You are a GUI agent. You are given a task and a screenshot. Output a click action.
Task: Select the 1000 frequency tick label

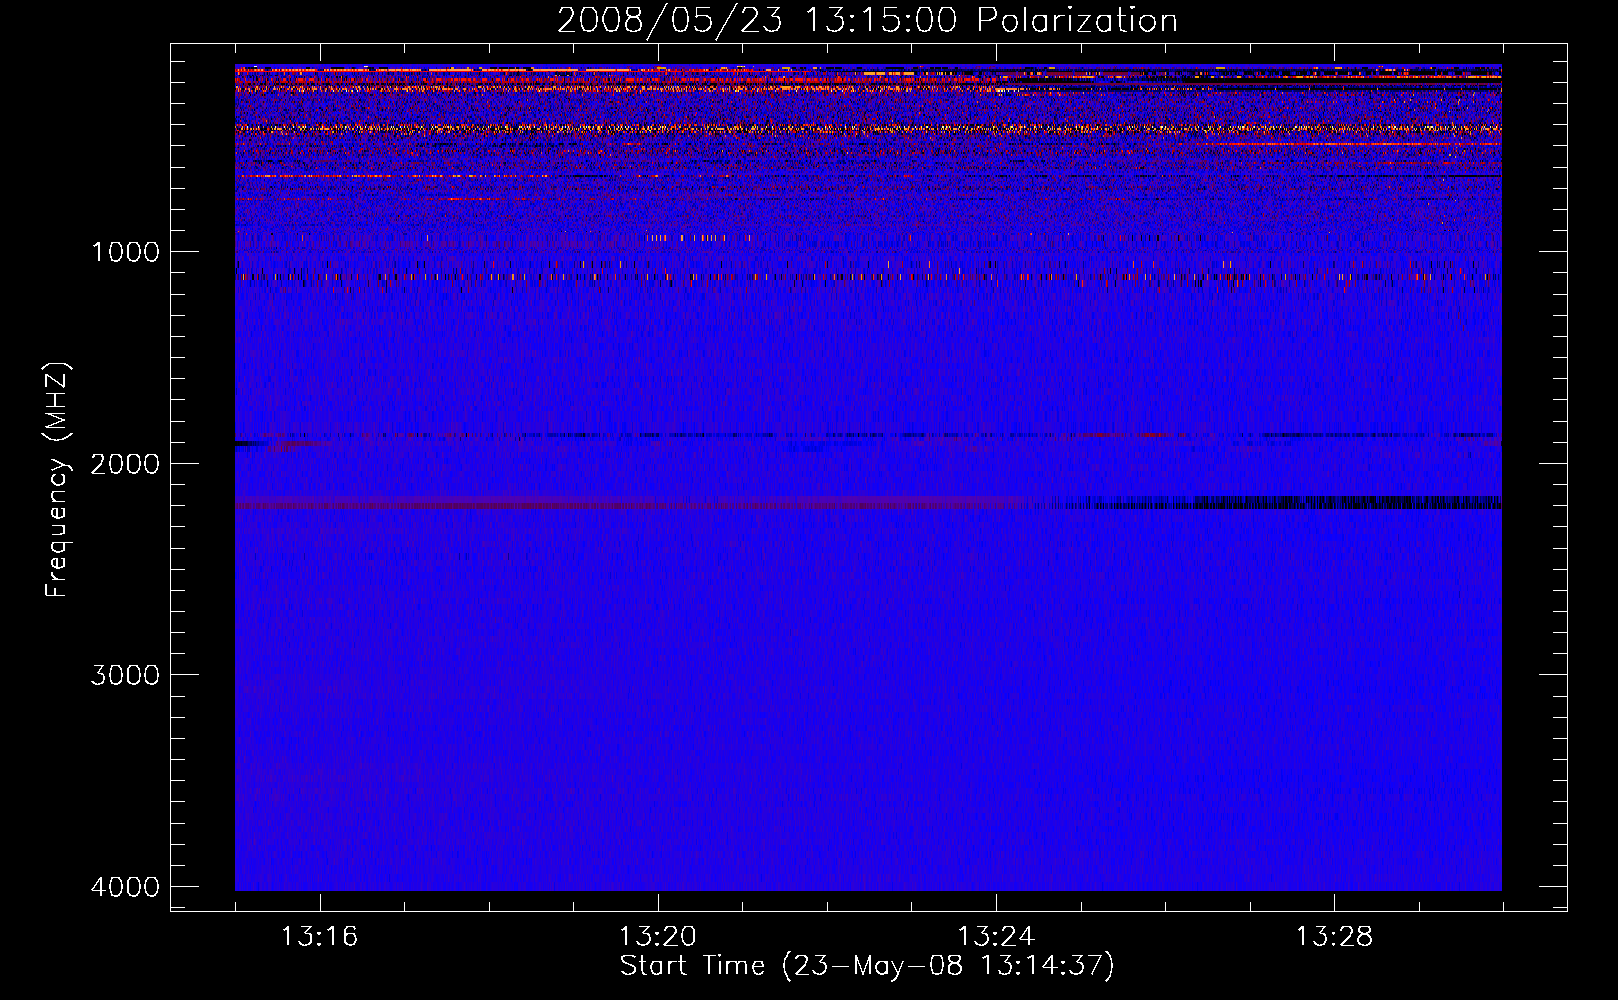click(x=126, y=252)
